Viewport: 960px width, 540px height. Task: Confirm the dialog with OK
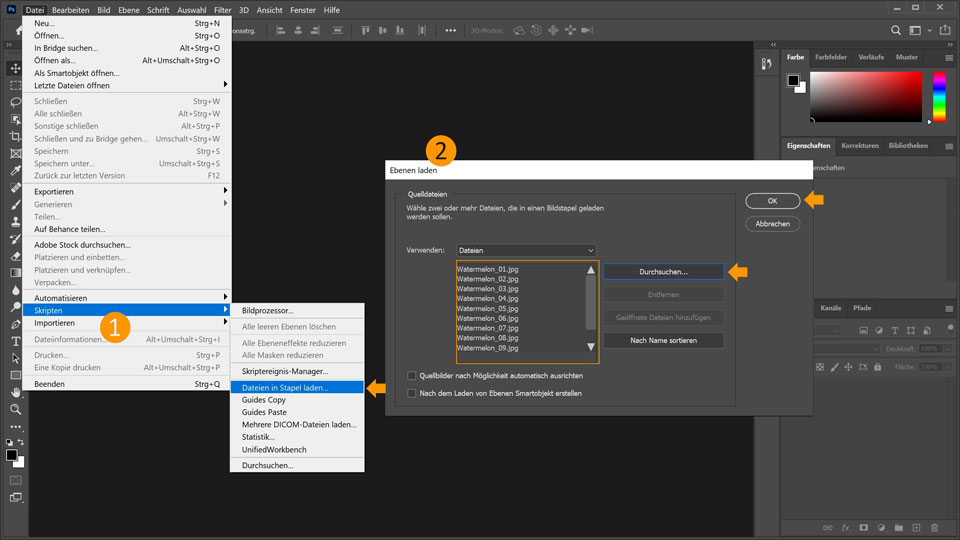coord(772,201)
